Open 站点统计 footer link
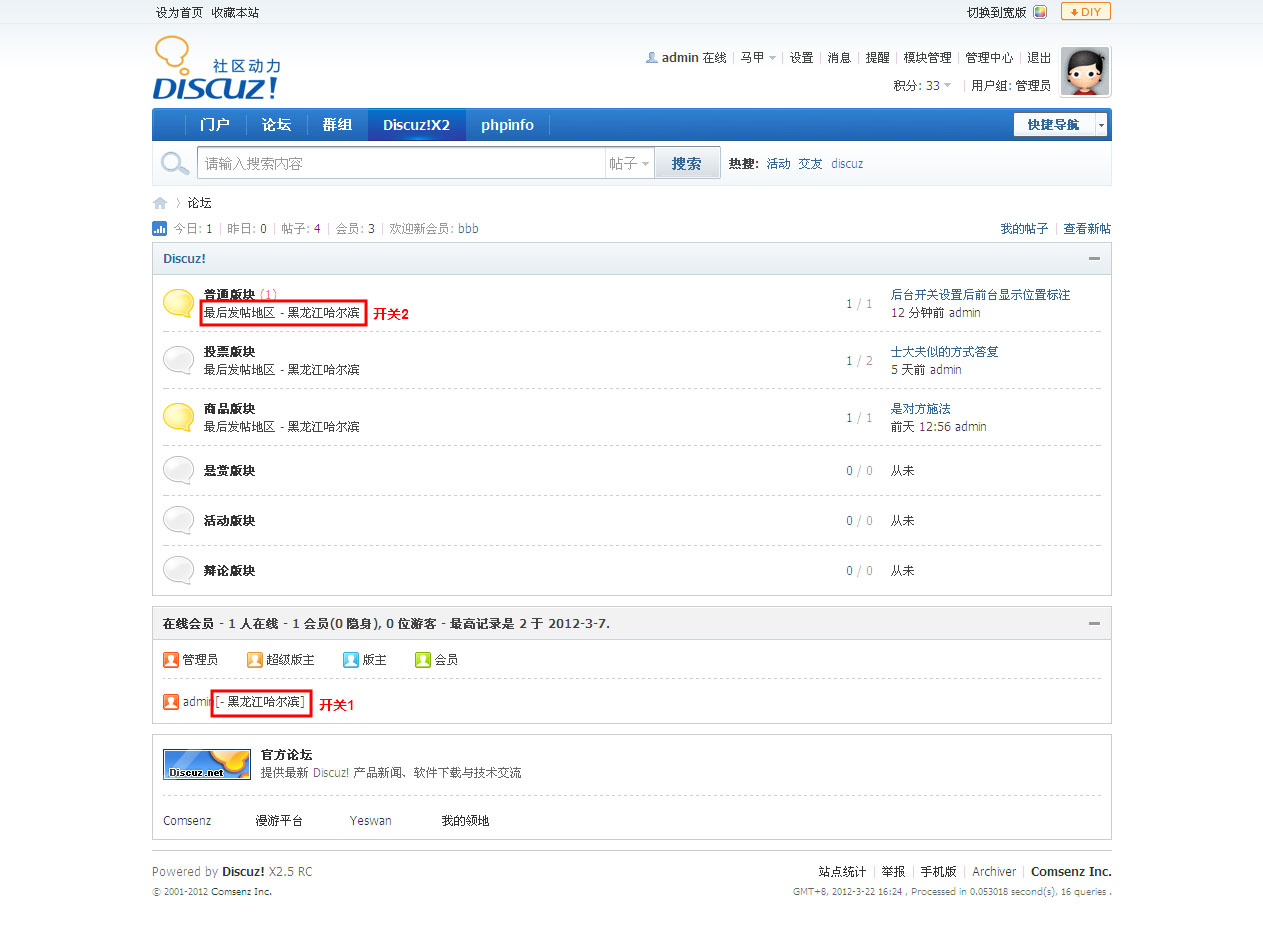 click(x=842, y=872)
